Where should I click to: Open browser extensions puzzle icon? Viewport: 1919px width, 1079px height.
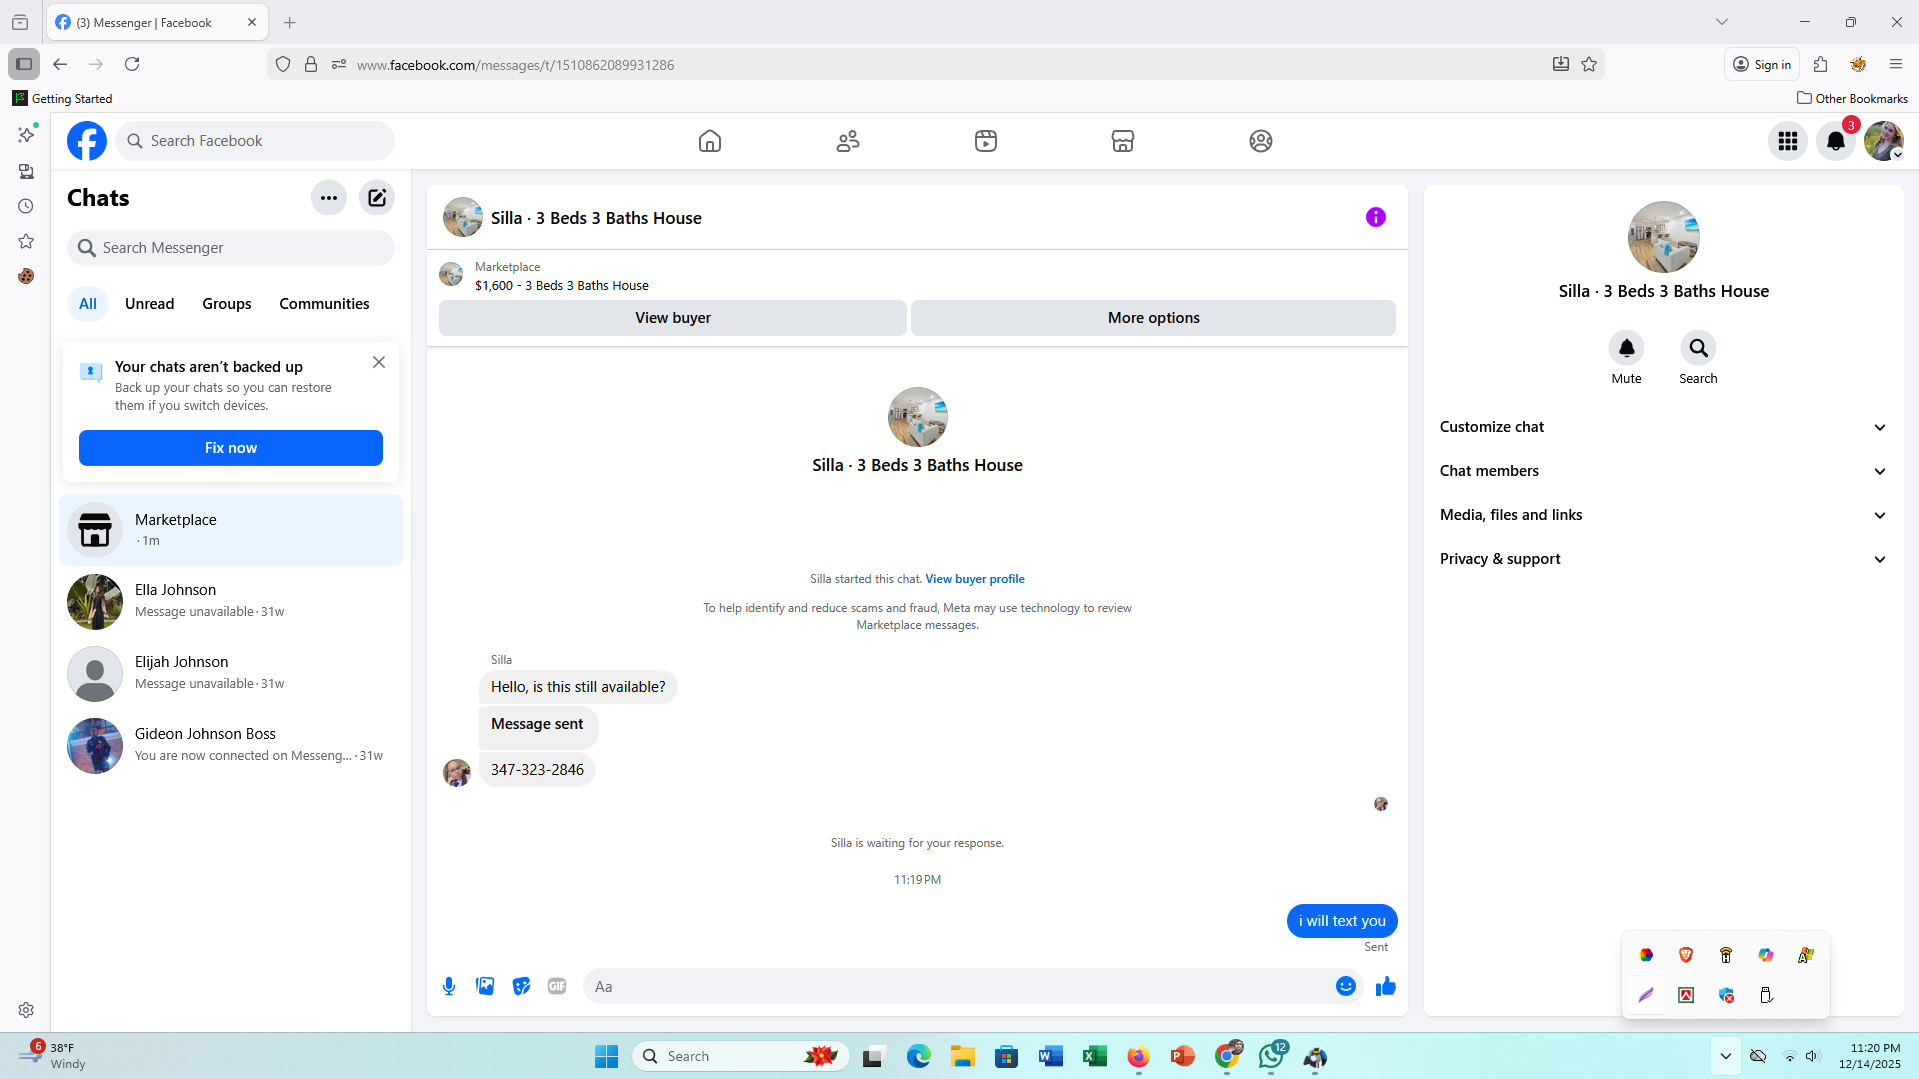[x=1820, y=64]
